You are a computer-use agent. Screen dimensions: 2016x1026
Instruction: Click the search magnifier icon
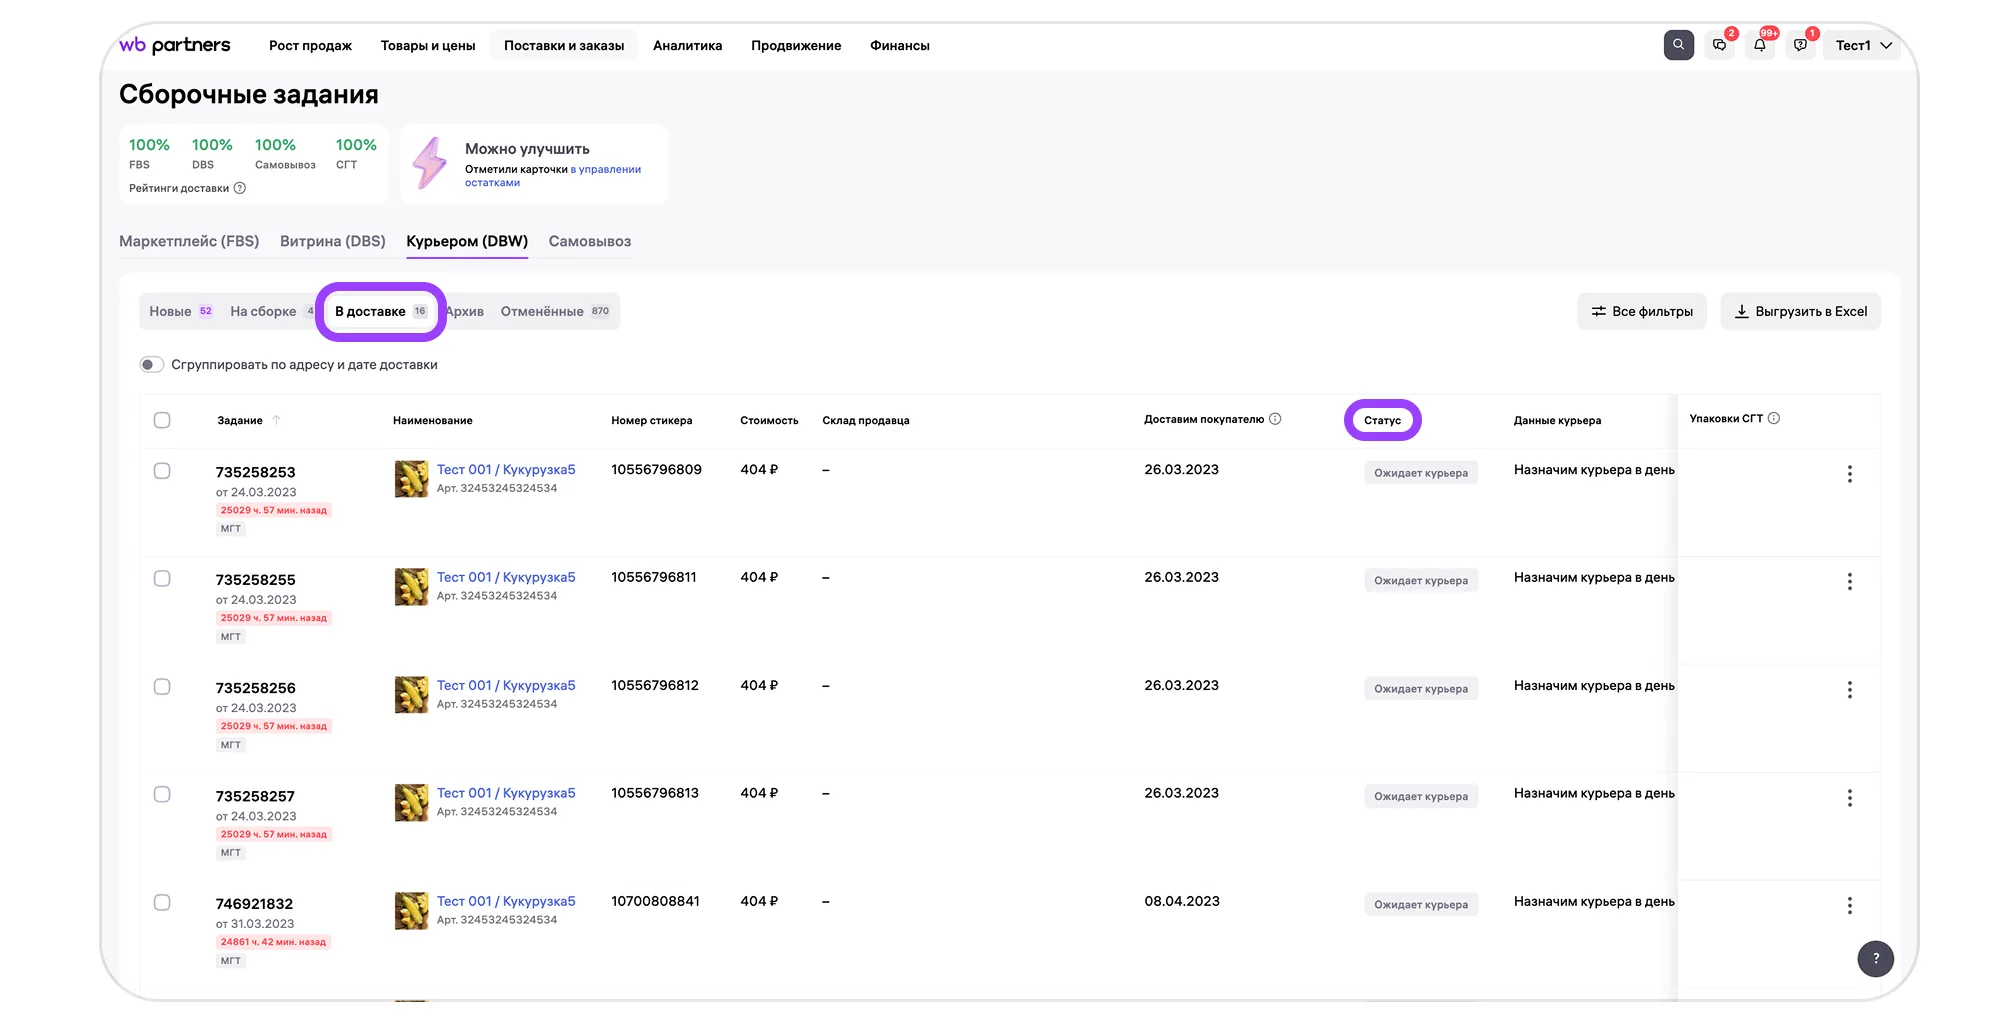[1678, 45]
